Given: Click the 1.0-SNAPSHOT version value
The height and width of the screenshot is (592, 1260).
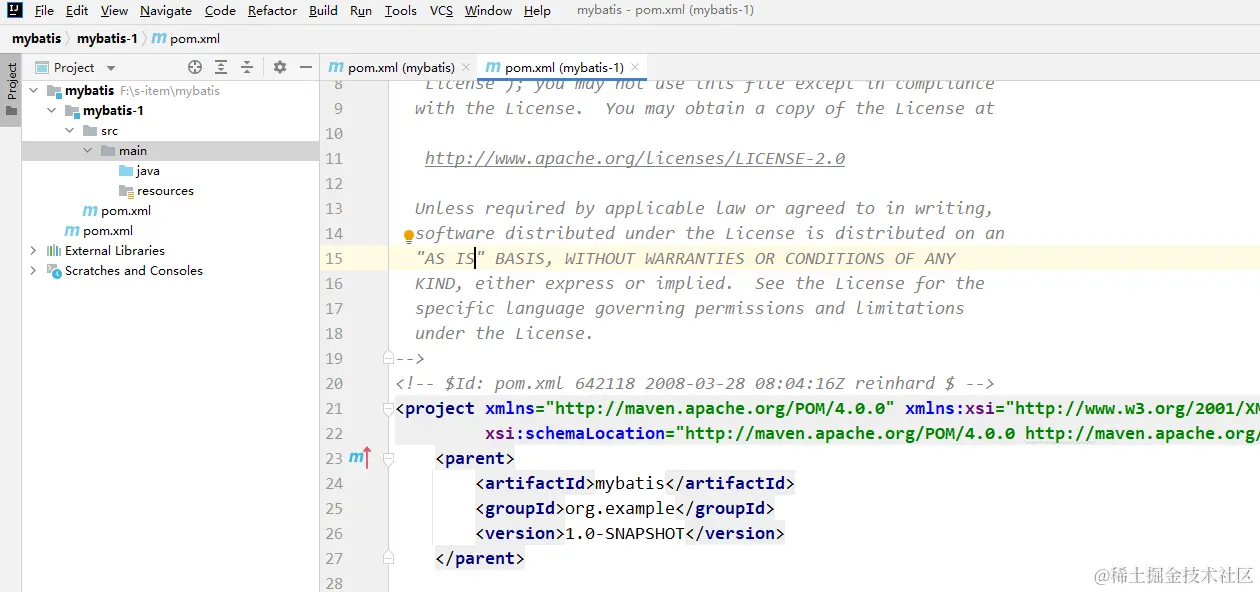Looking at the screenshot, I should (625, 533).
